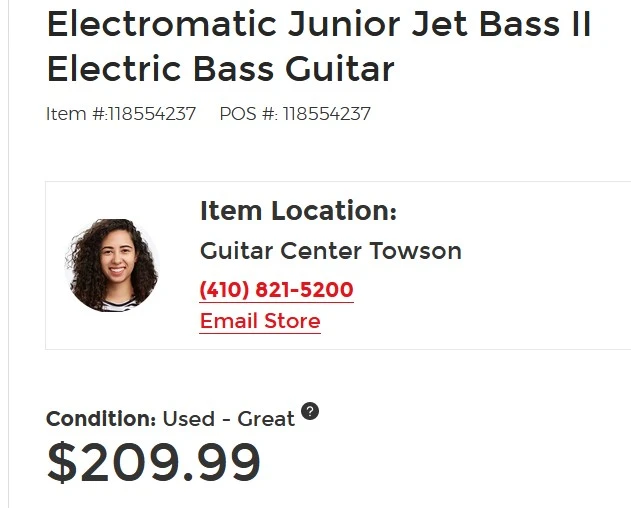The width and height of the screenshot is (631, 508).
Task: Click the Item # label text
Action: pos(75,114)
